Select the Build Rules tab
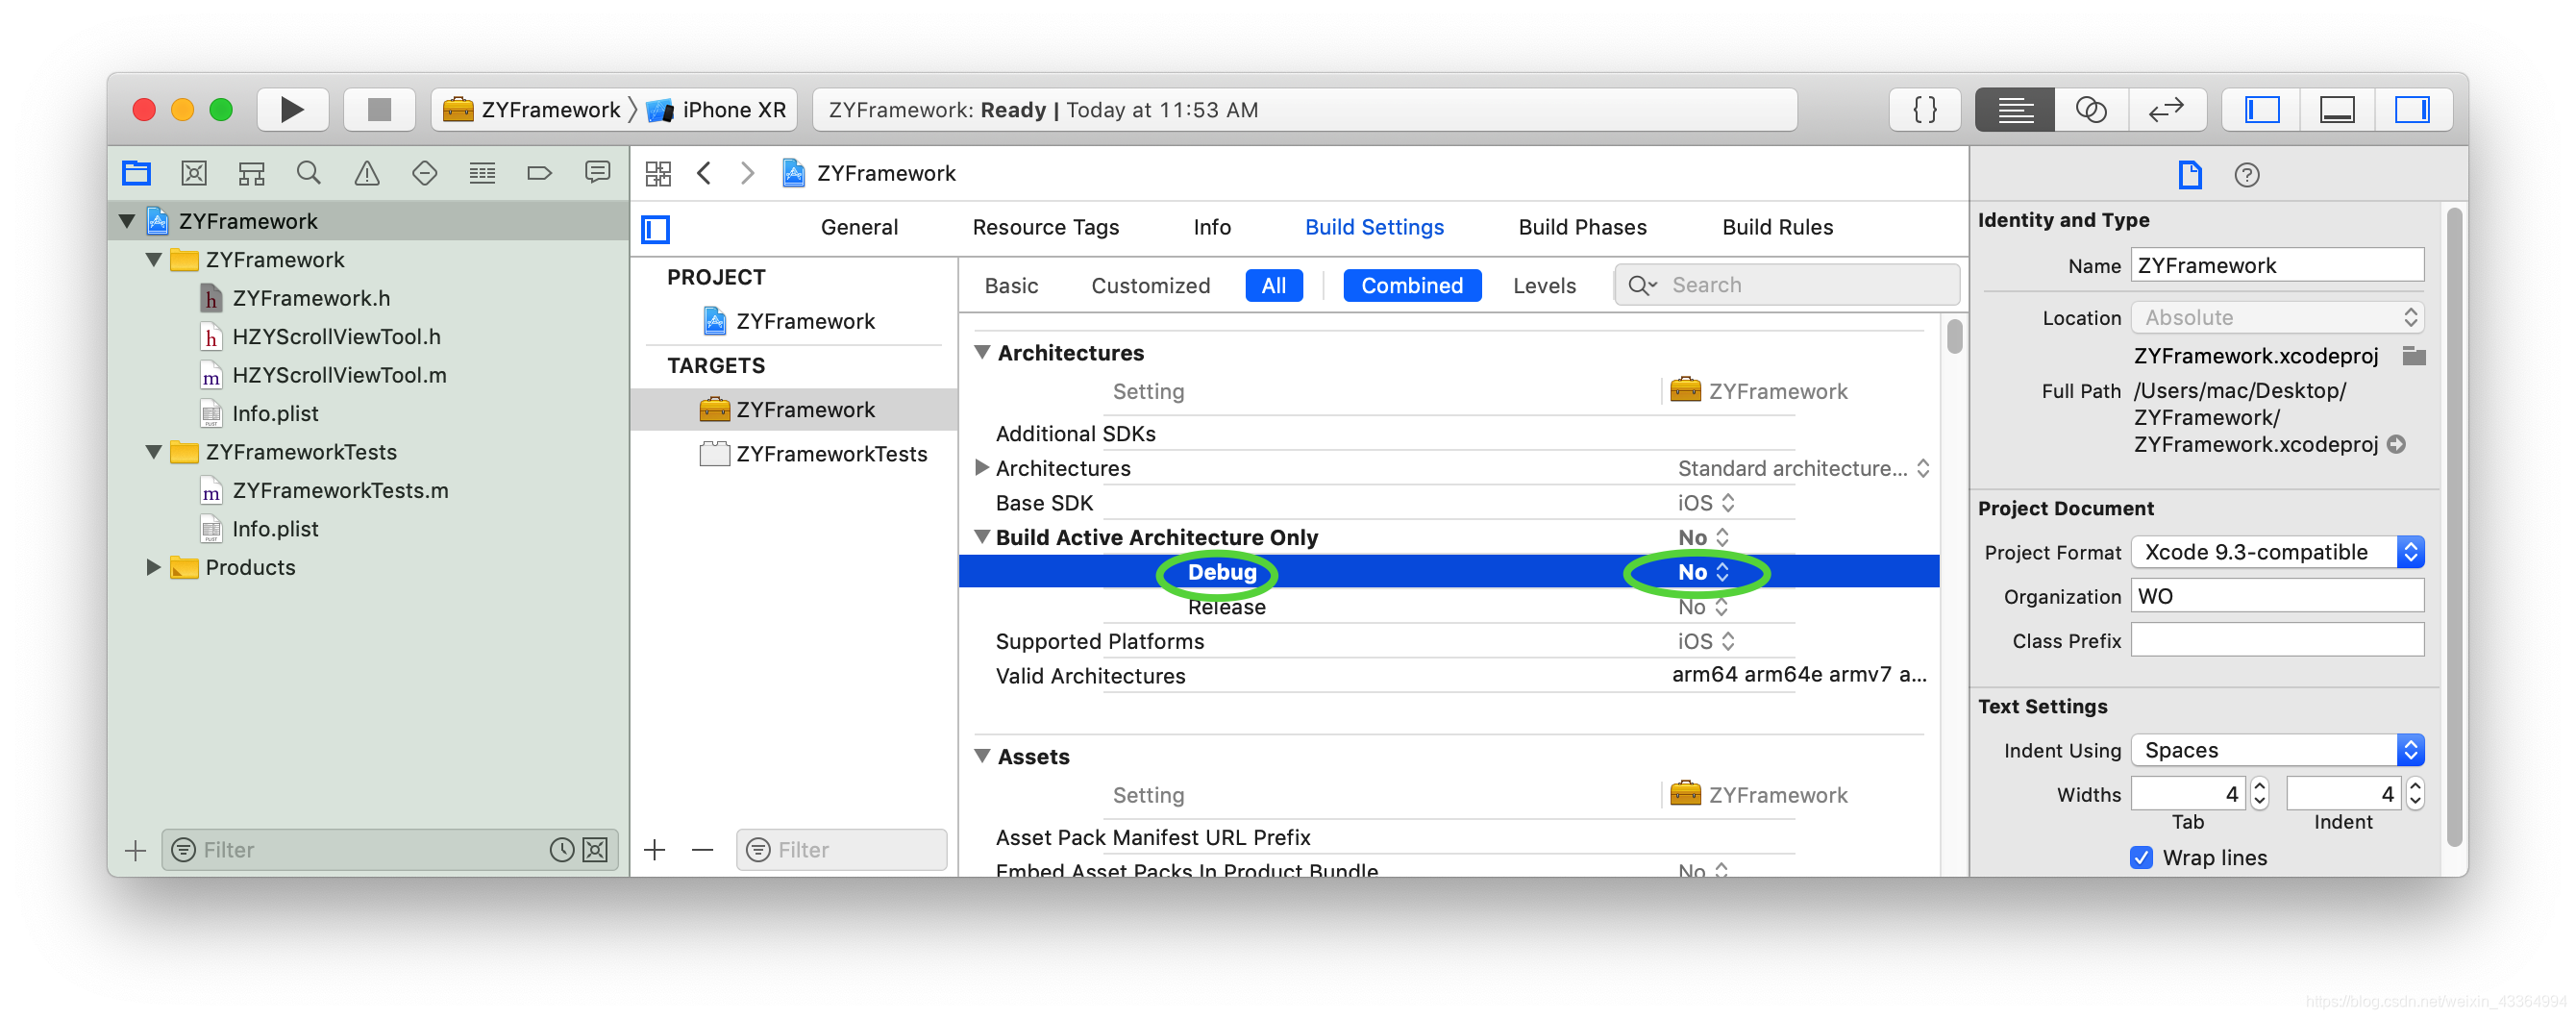Image resolution: width=2576 pixels, height=1019 pixels. coord(1777,227)
